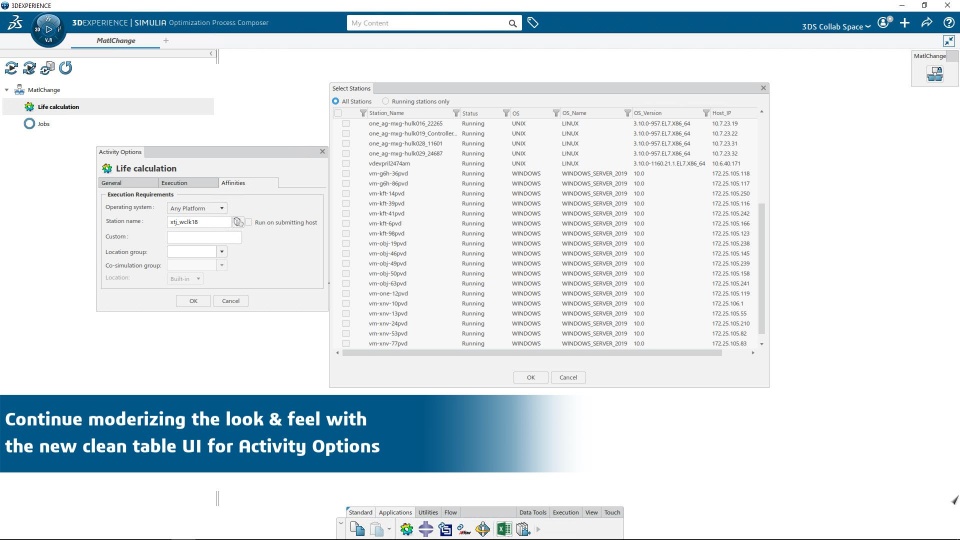The width and height of the screenshot is (960, 540).
Task: Check the box for station vm-xnv-77pvd
Action: [346, 343]
